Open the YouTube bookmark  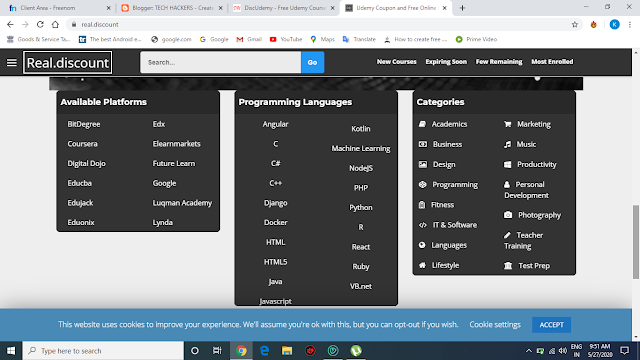[286, 39]
